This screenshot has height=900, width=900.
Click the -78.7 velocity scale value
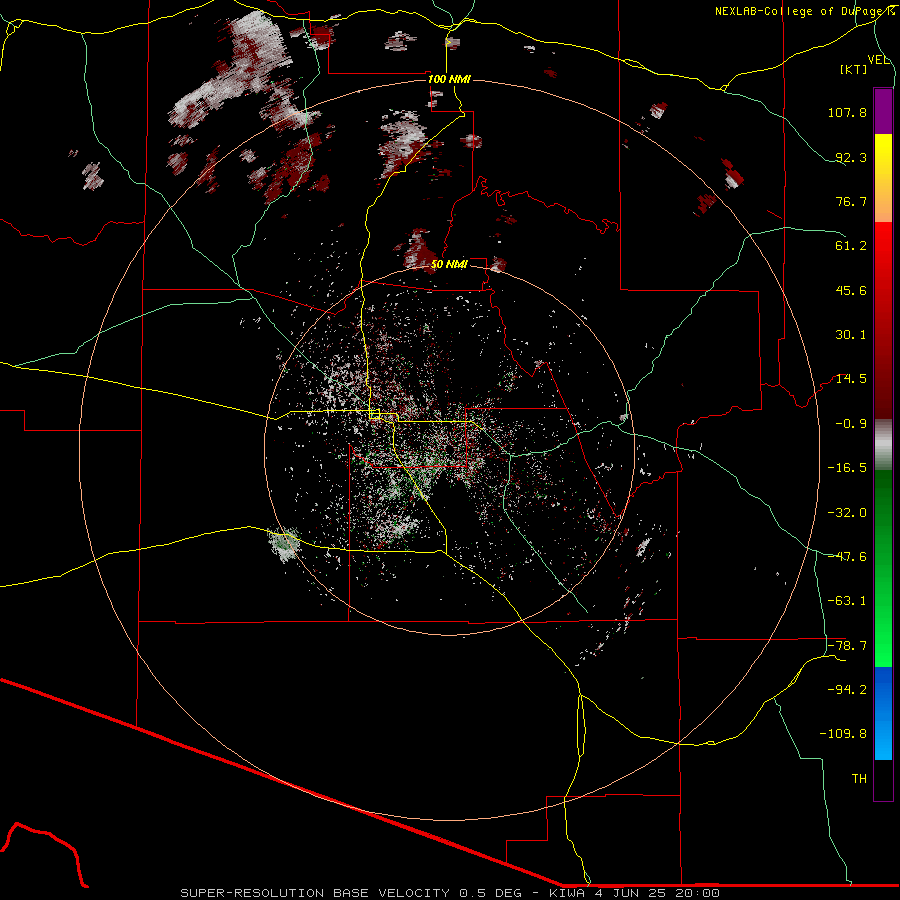pyautogui.click(x=847, y=646)
